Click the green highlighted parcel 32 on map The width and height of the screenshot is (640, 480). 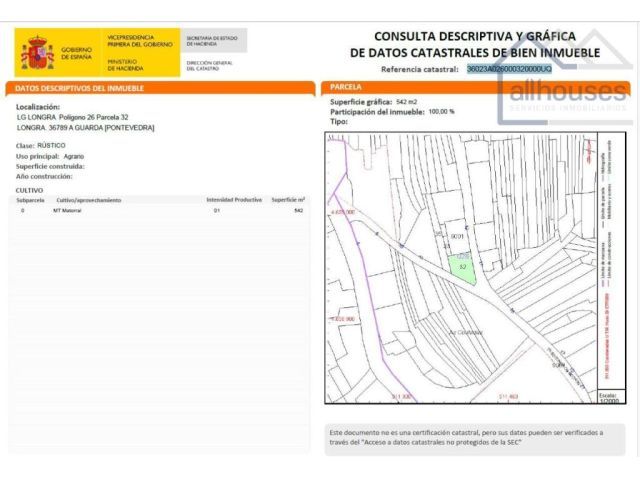tap(463, 269)
